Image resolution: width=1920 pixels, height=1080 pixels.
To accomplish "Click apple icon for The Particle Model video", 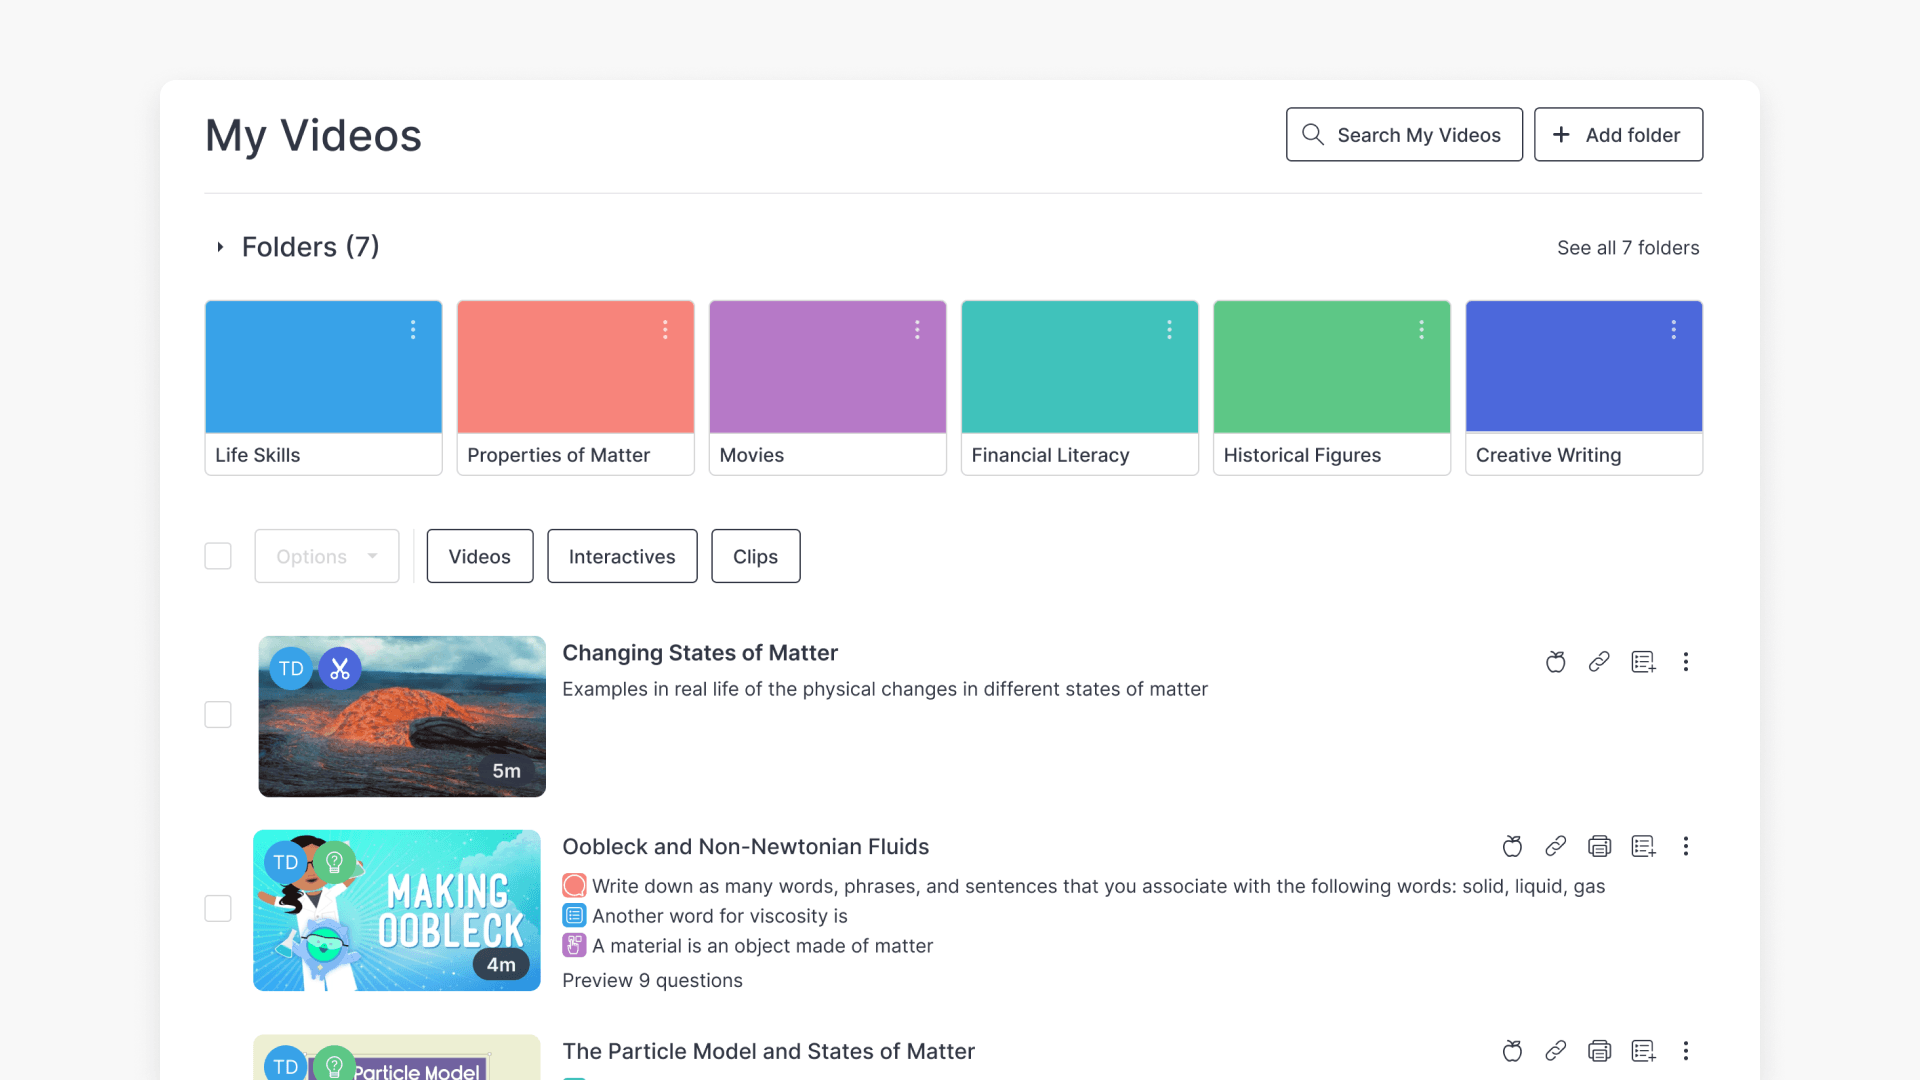I will [1512, 1051].
